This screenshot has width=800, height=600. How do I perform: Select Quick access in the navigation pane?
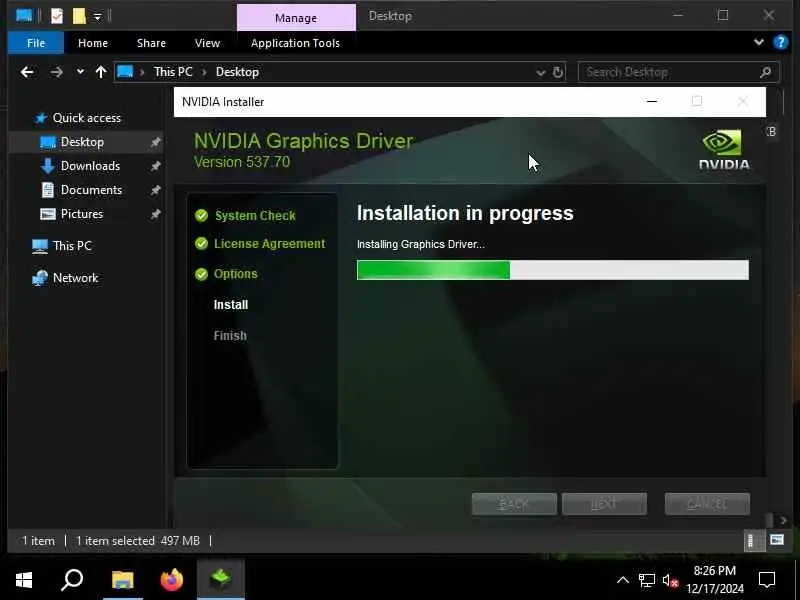pos(87,118)
